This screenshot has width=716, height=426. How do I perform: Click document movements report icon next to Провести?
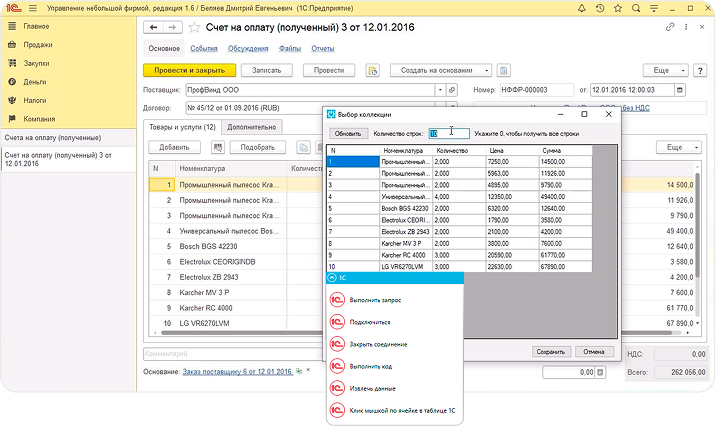click(373, 70)
